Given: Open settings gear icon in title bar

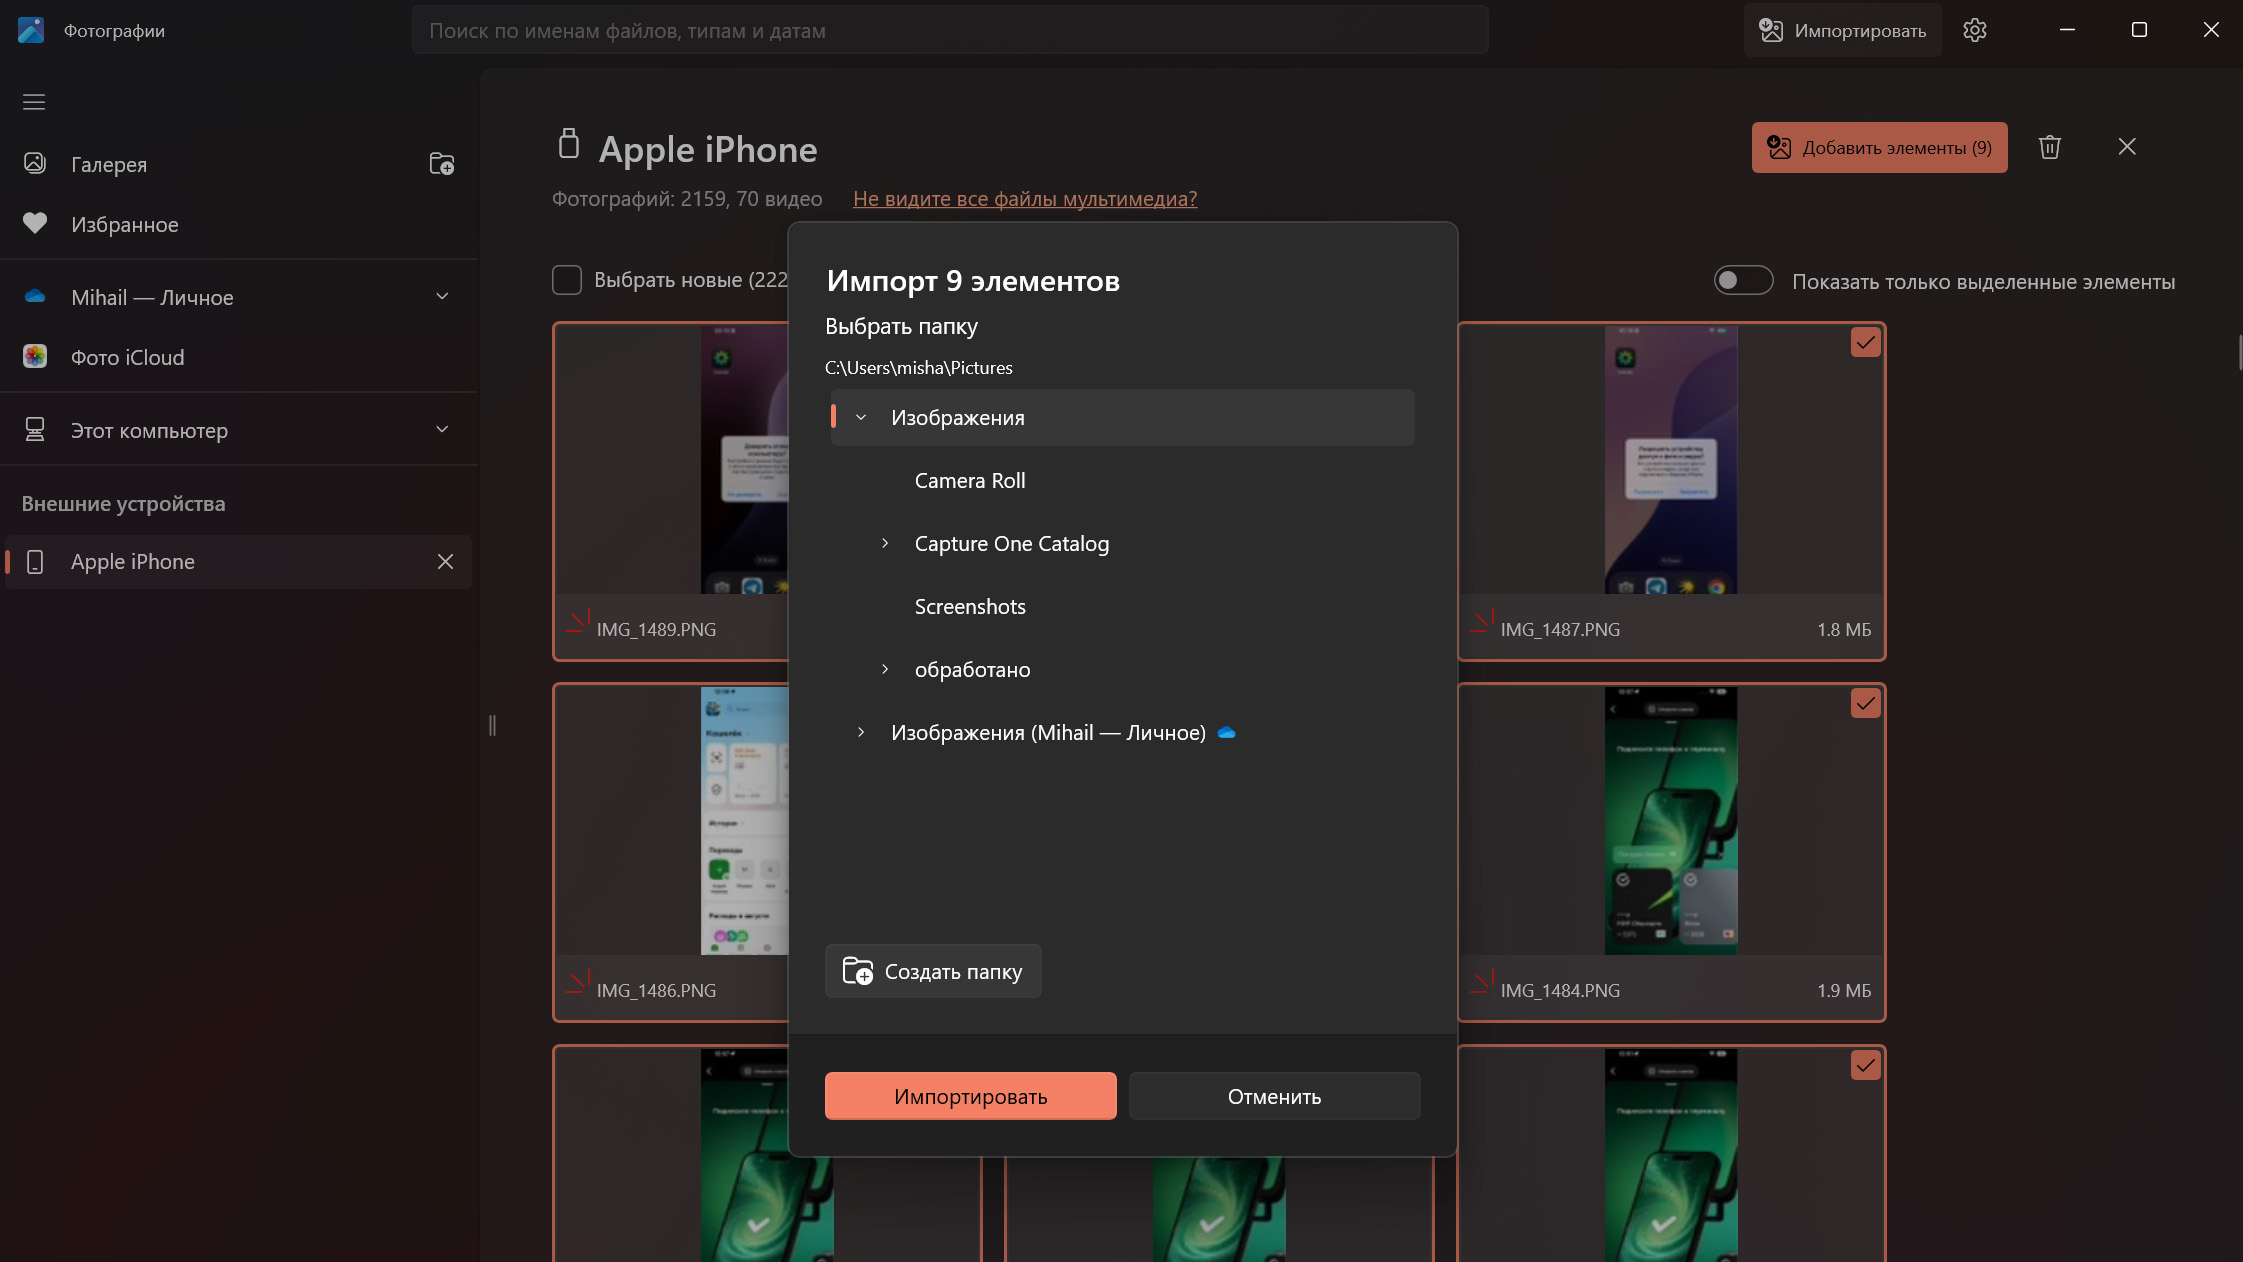Looking at the screenshot, I should 1974,30.
